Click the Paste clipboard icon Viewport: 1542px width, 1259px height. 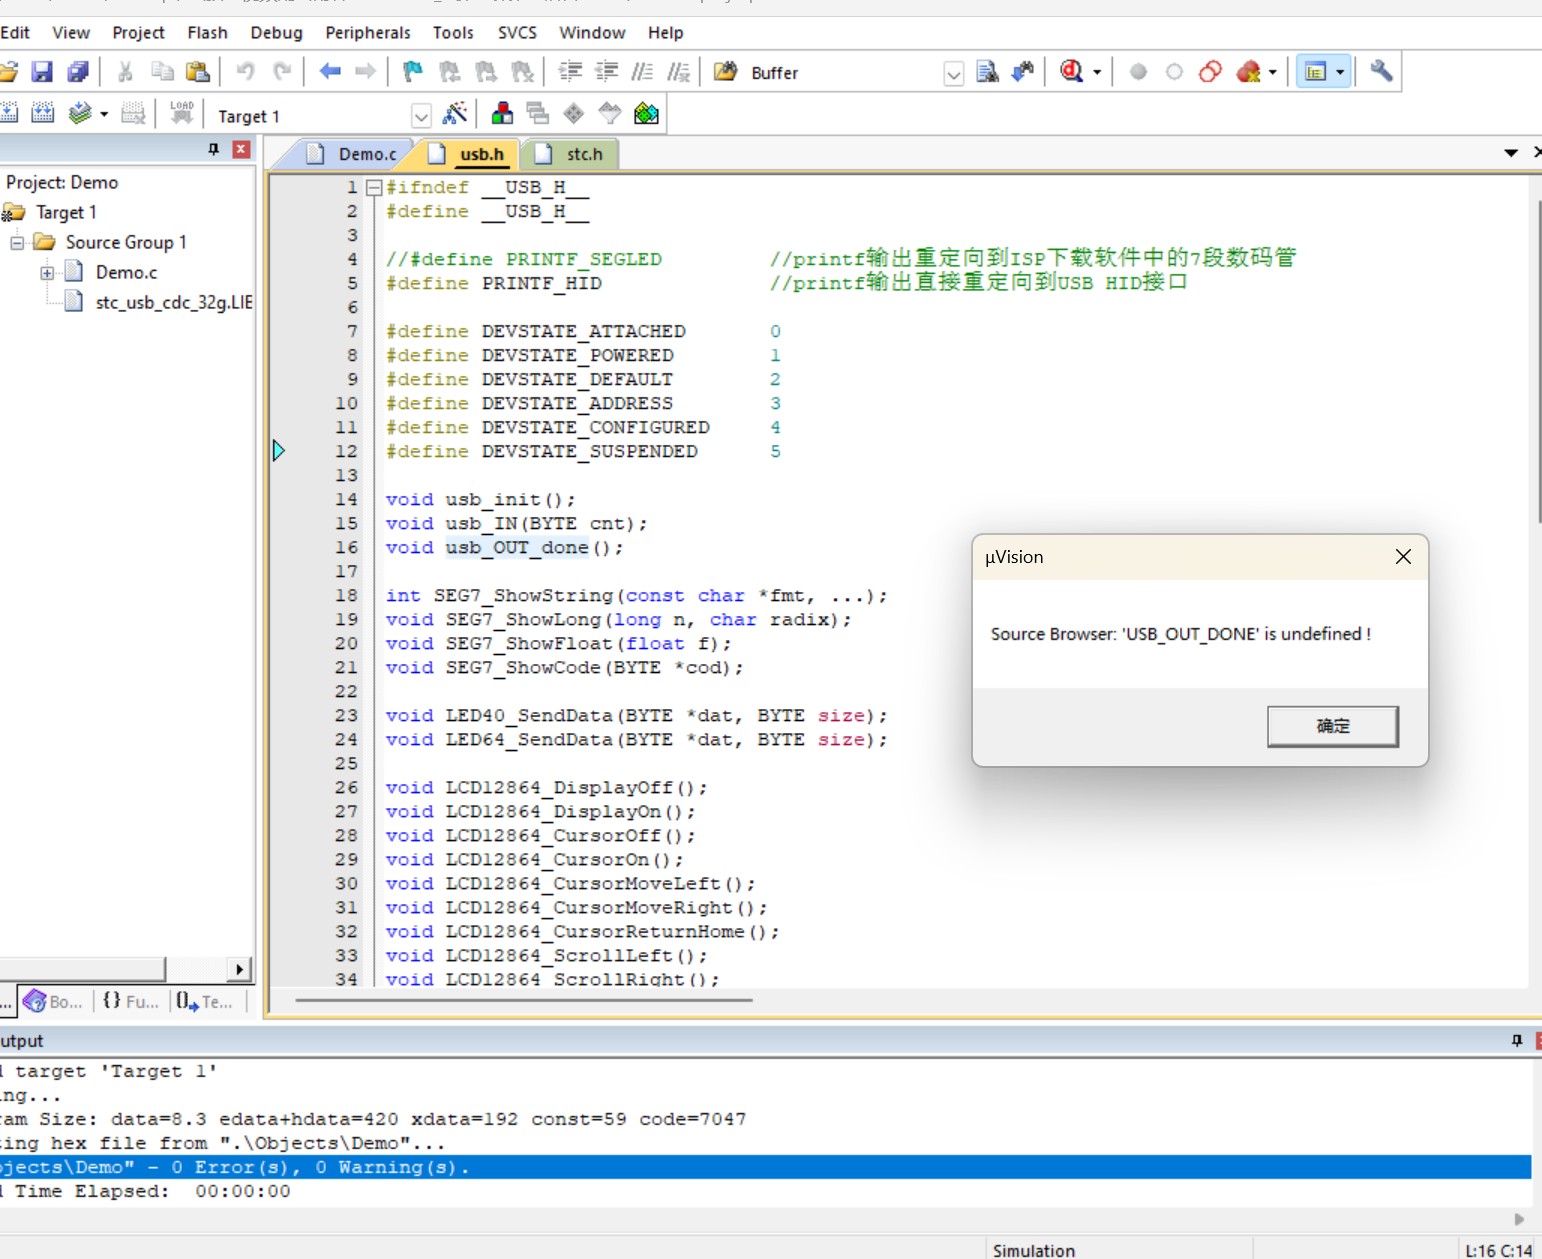point(198,72)
